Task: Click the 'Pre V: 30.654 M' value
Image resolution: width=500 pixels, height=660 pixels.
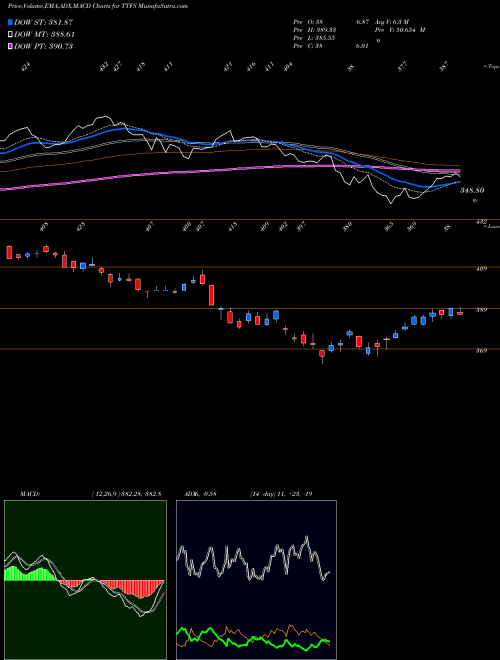Action: click(400, 30)
